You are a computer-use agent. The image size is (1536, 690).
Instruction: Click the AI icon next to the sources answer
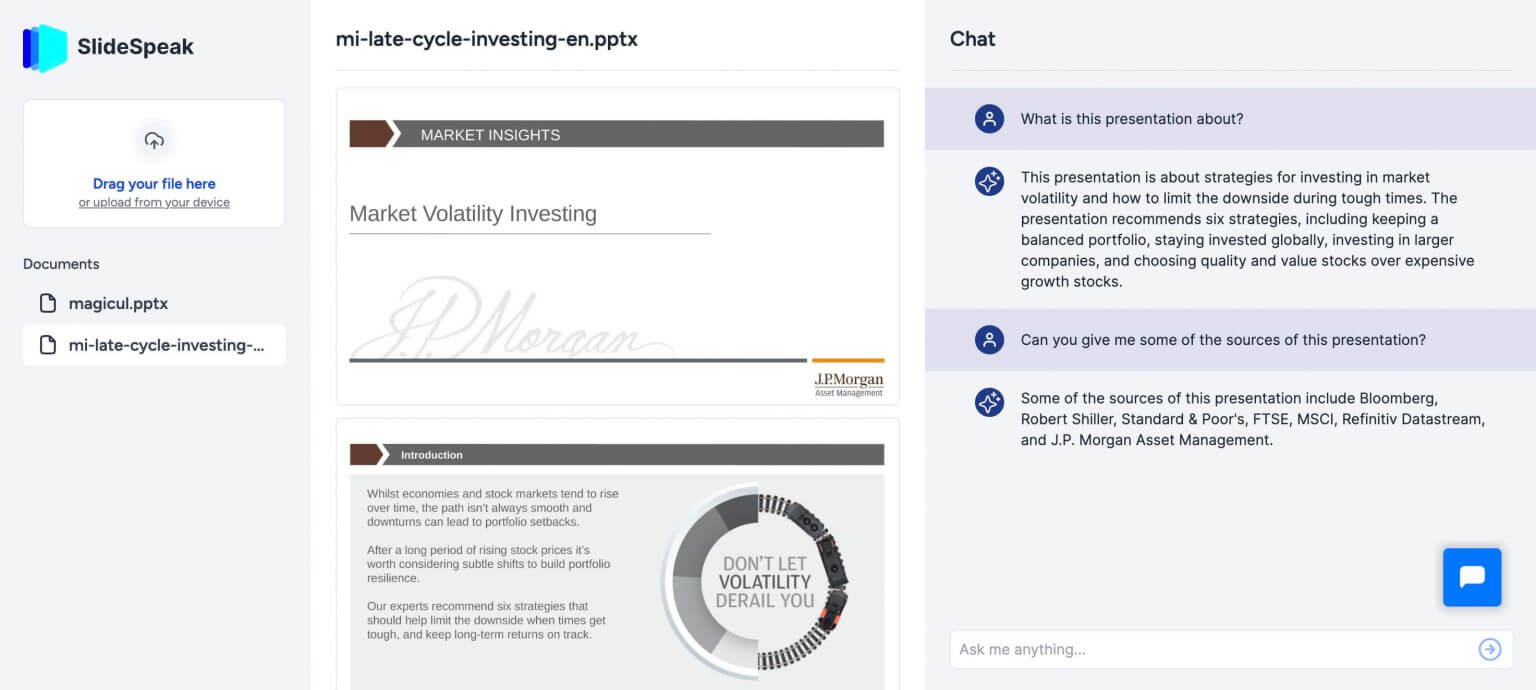click(988, 402)
